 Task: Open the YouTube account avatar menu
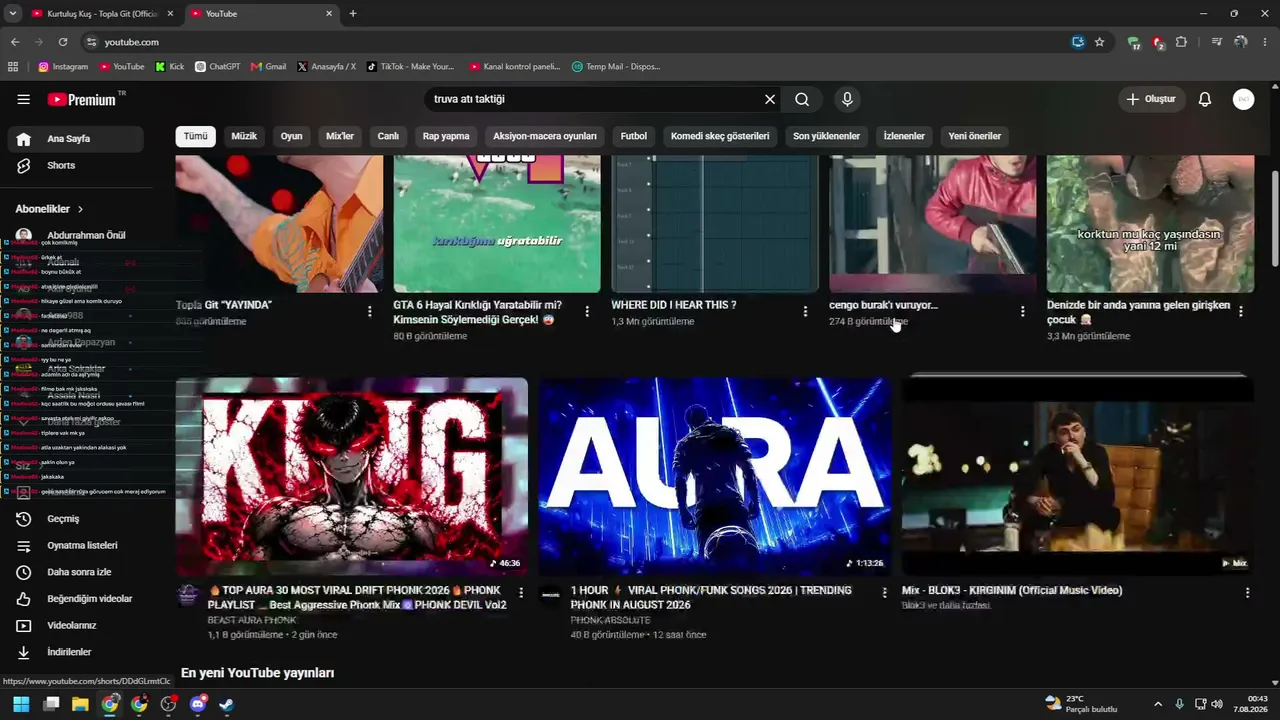[1244, 99]
